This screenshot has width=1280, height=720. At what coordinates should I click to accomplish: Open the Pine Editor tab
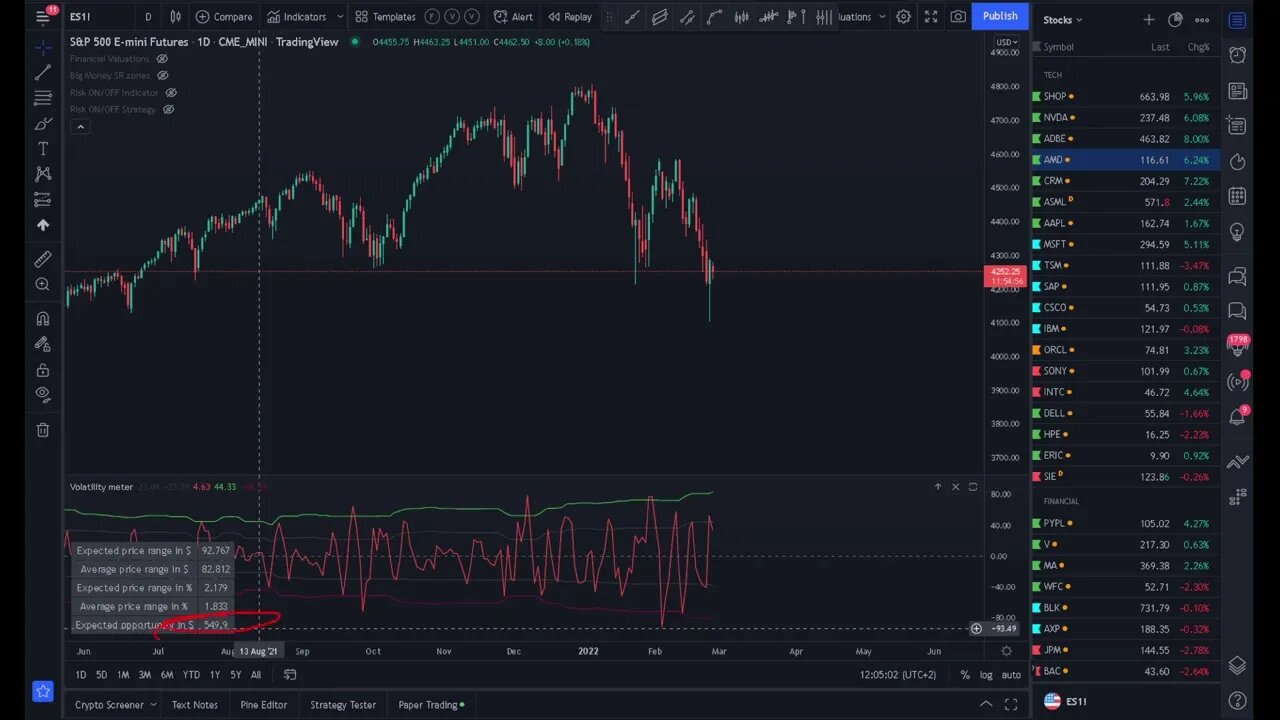[263, 705]
